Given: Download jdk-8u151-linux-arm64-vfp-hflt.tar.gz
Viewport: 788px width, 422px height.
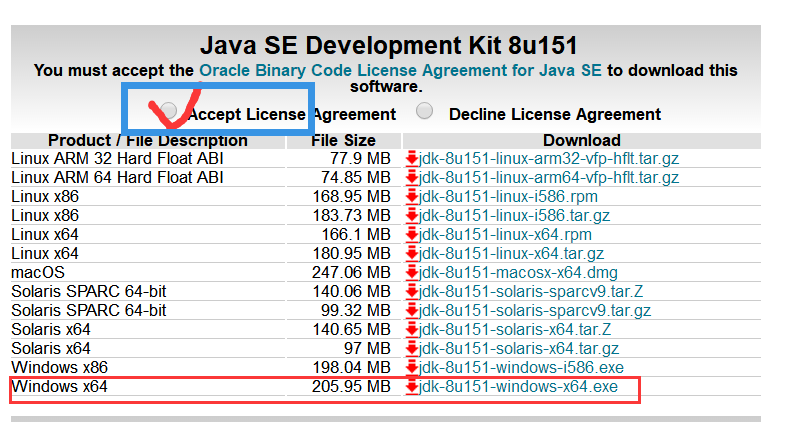Looking at the screenshot, I should click(549, 178).
